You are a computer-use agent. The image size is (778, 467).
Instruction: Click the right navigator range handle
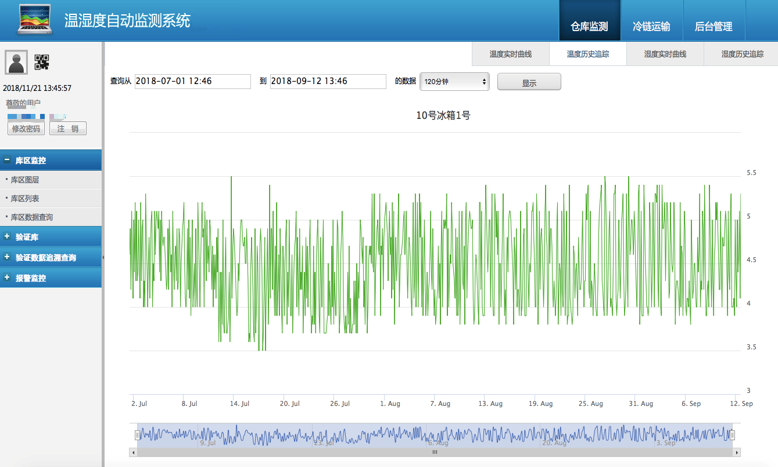pyautogui.click(x=732, y=435)
